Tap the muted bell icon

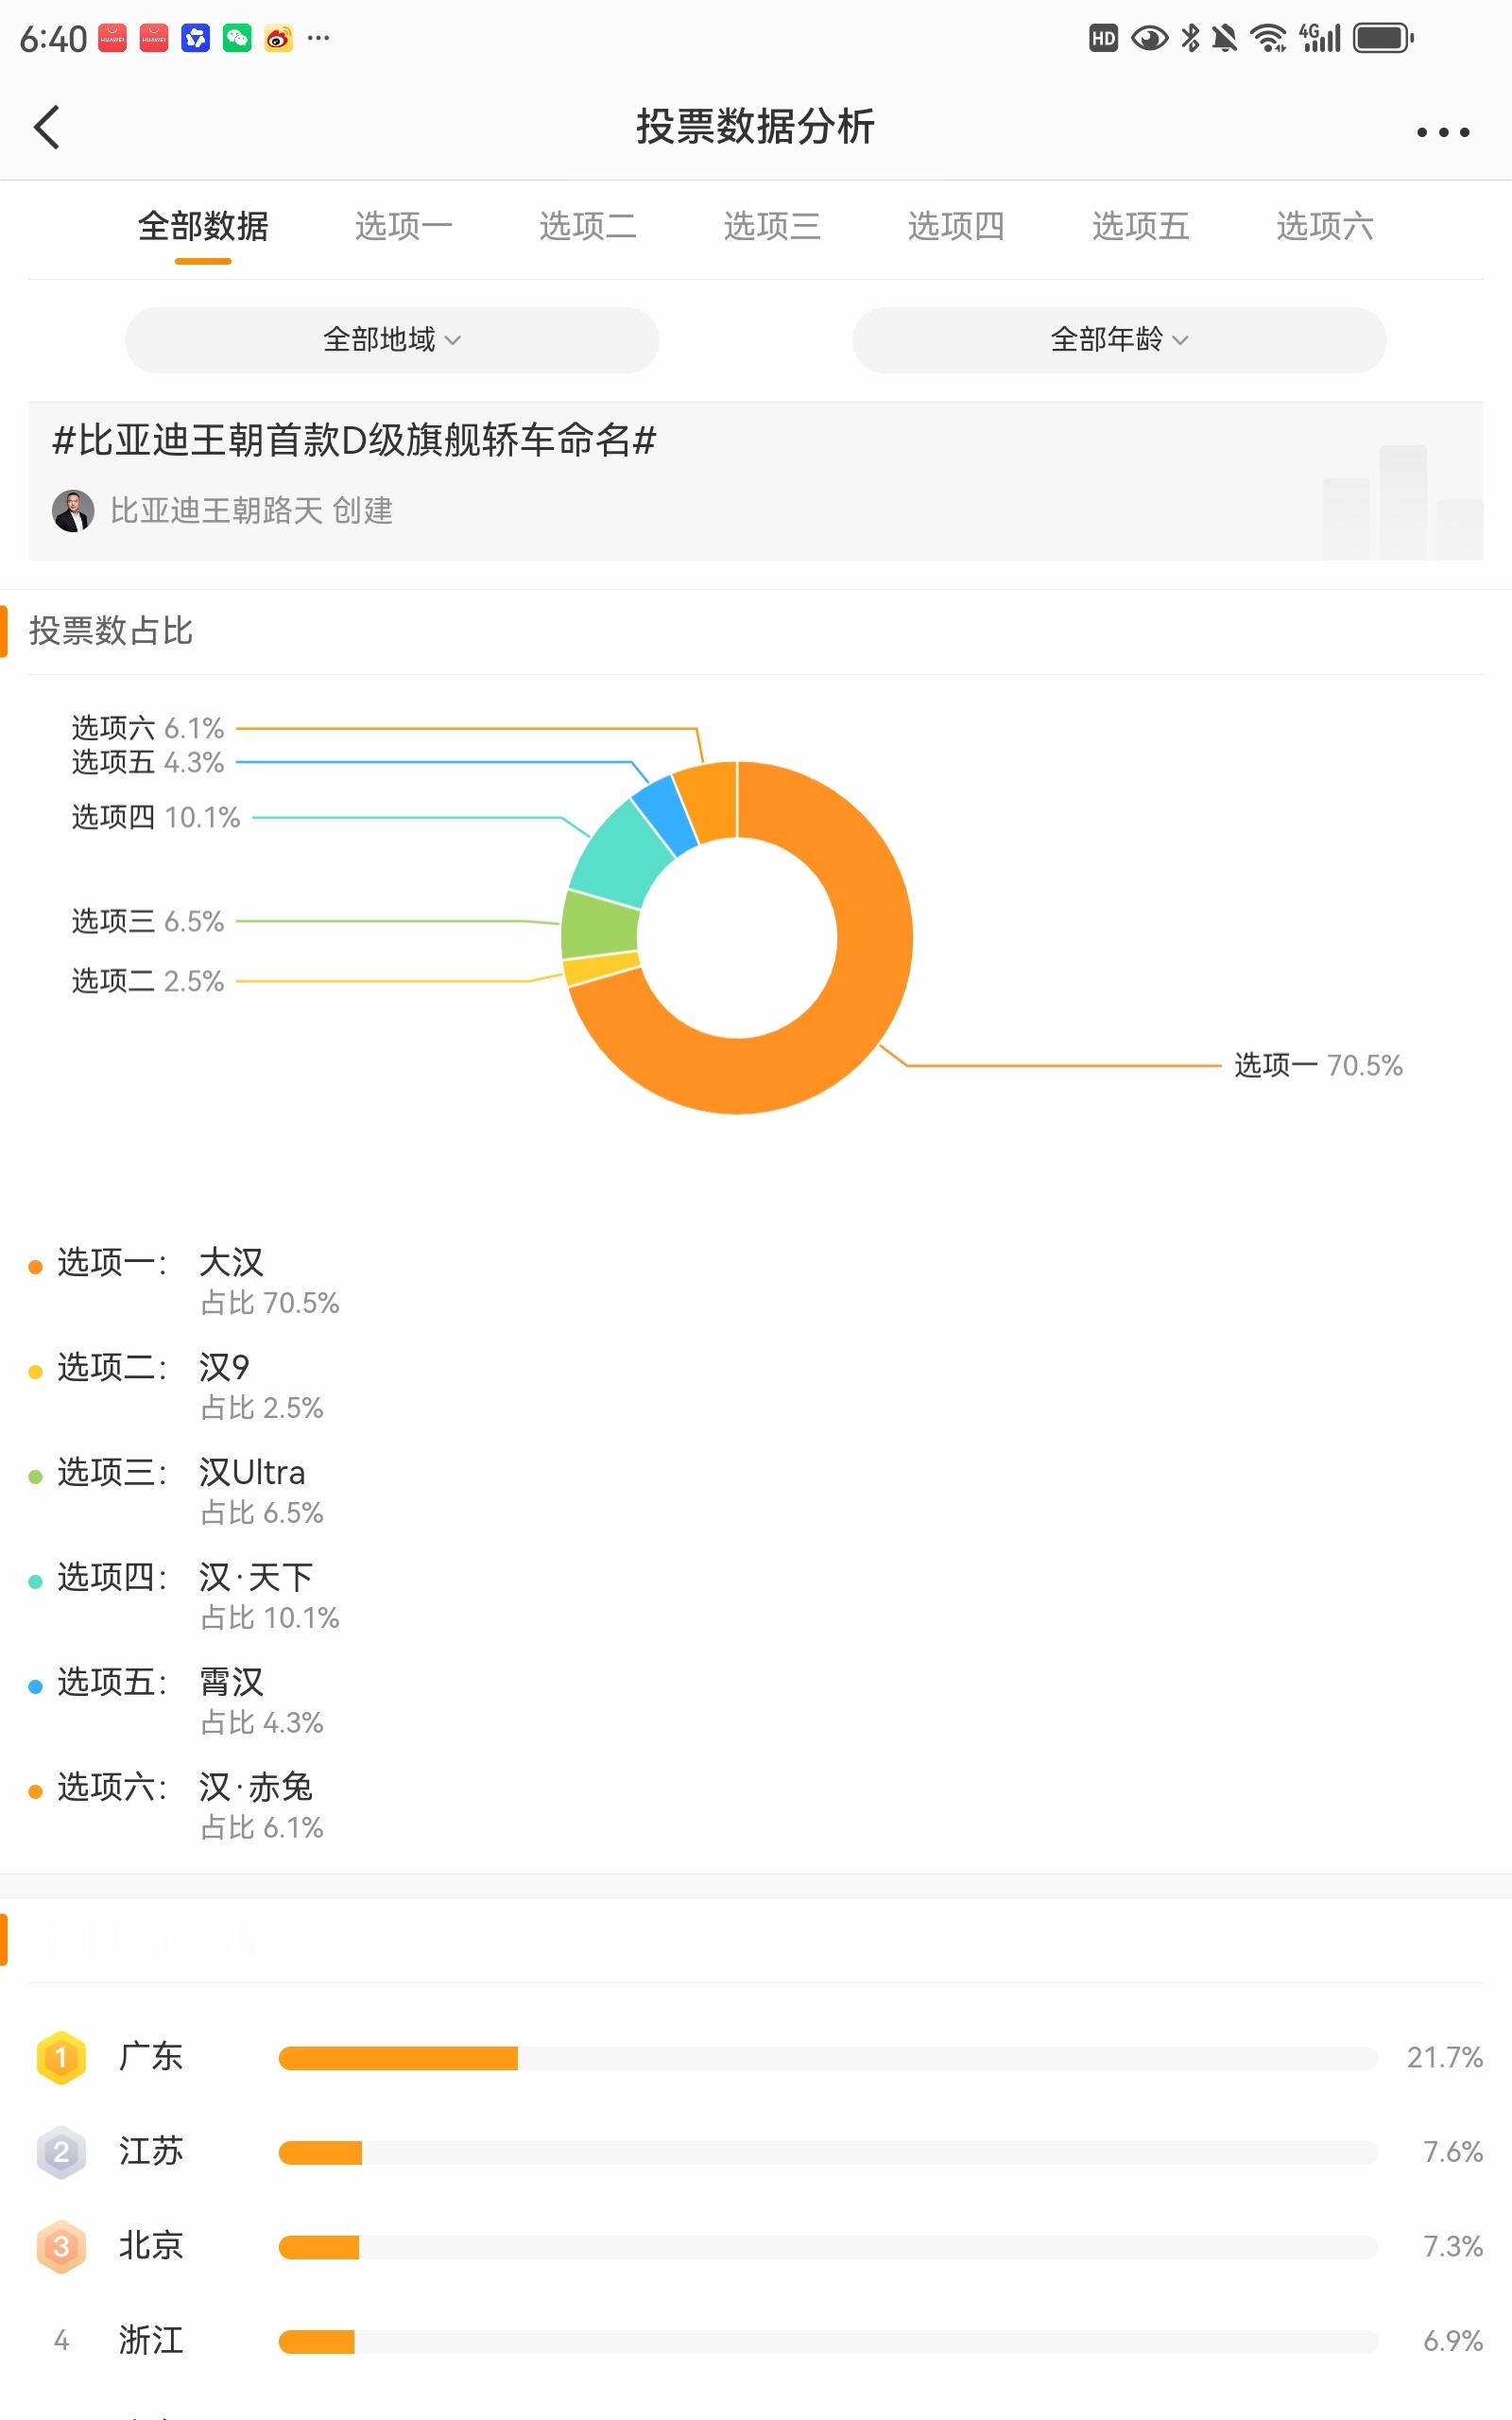pos(1224,38)
